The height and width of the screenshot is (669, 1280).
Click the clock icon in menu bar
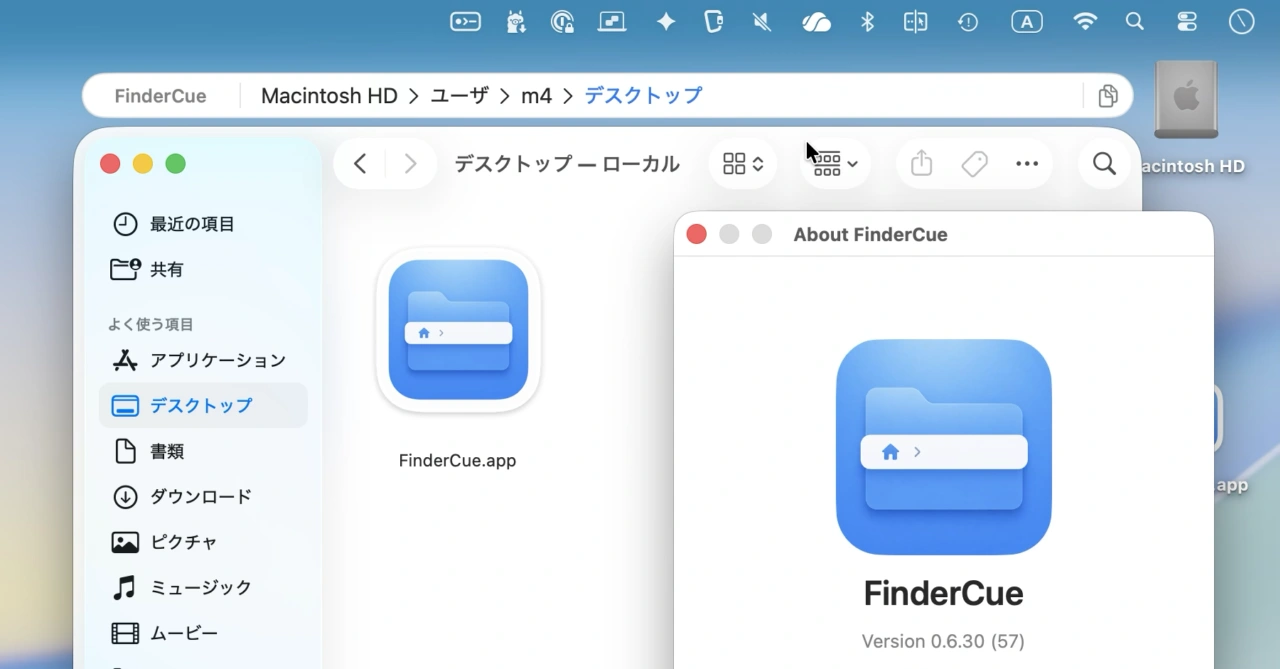coord(1241,22)
